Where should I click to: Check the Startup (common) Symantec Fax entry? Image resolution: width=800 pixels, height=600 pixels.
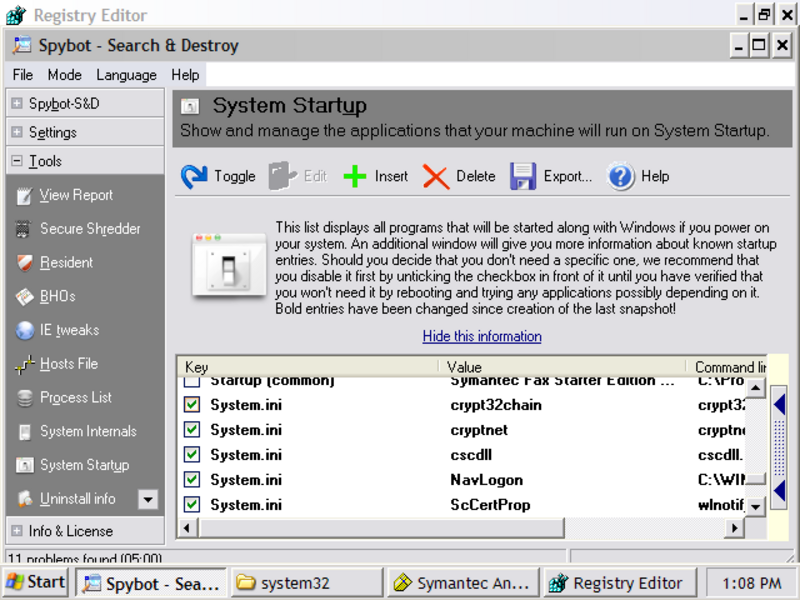tap(192, 382)
